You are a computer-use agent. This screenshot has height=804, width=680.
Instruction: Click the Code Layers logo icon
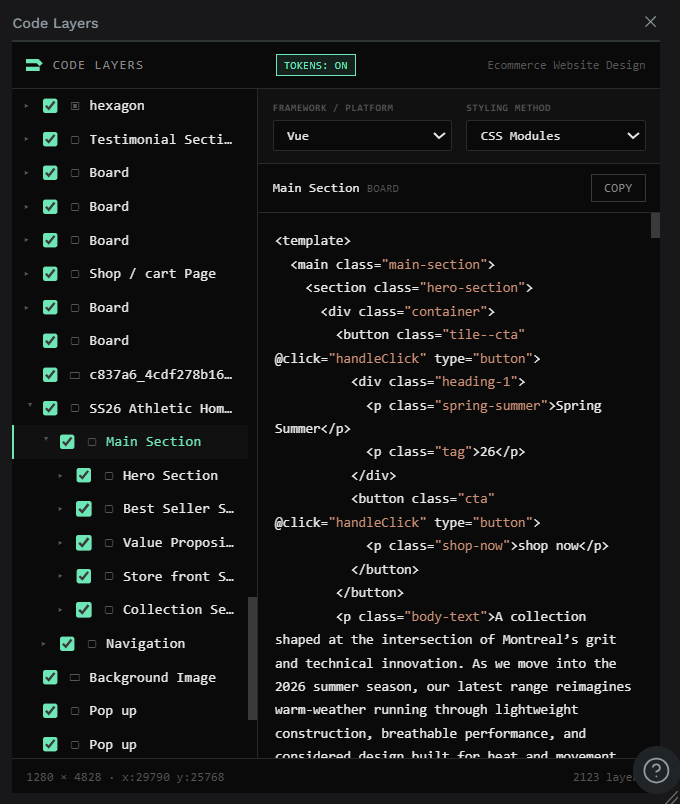click(34, 65)
